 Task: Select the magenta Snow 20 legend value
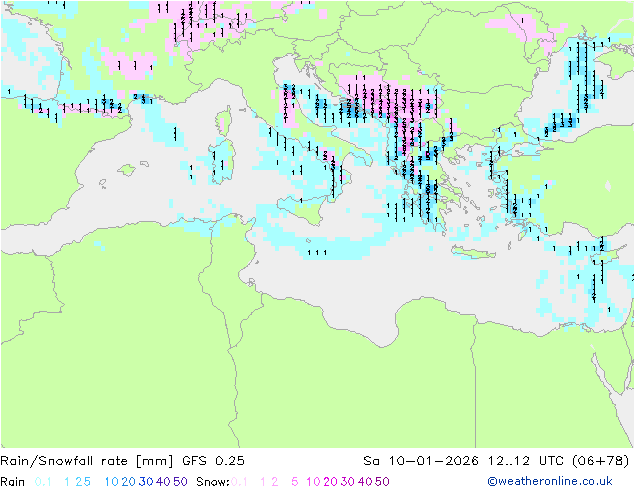[x=330, y=482]
